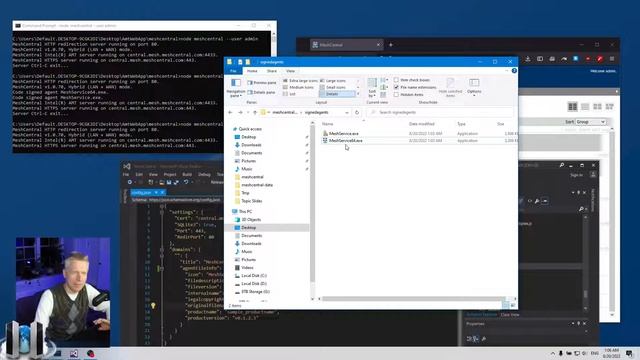Image resolution: width=640 pixels, height=360 pixels.
Task: Switch to the Share ribbon tab
Action: point(272,71)
